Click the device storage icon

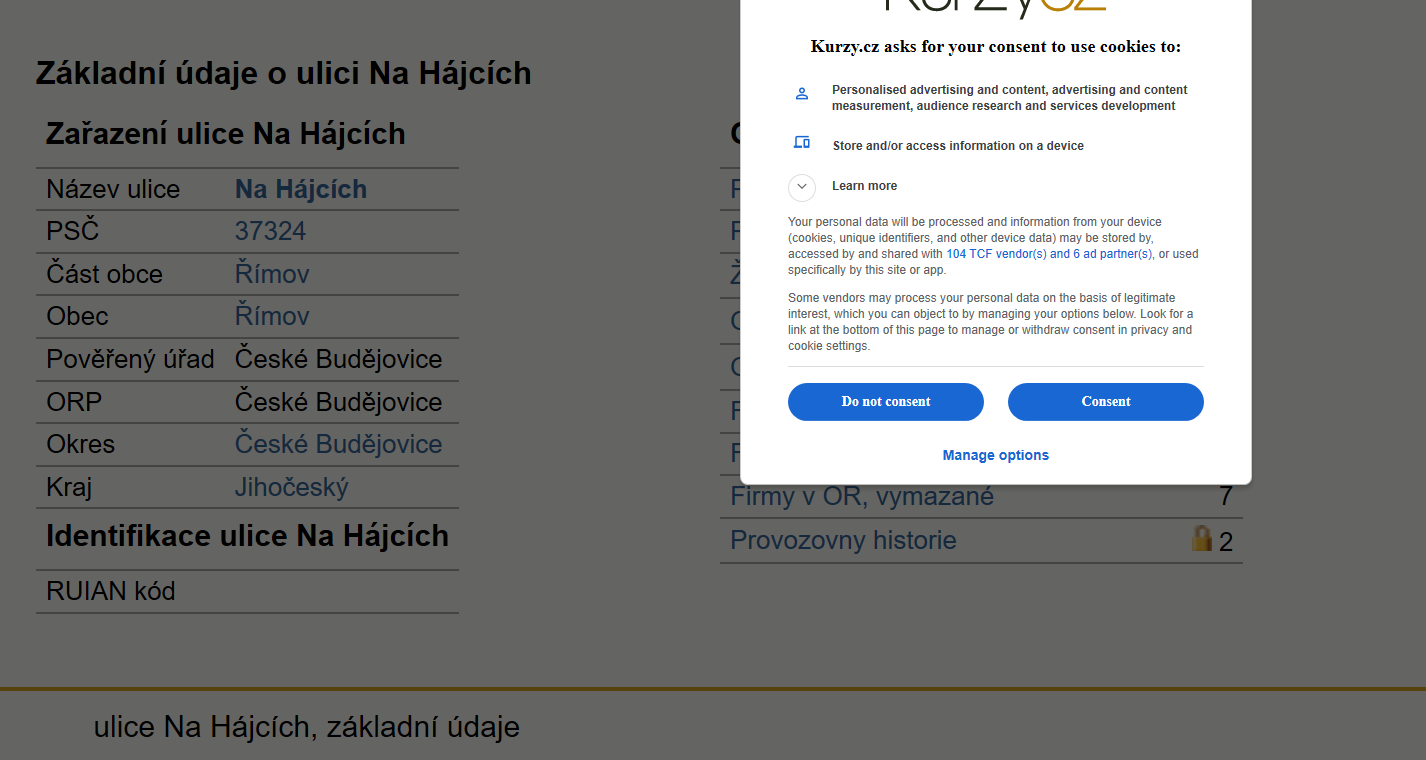click(802, 142)
